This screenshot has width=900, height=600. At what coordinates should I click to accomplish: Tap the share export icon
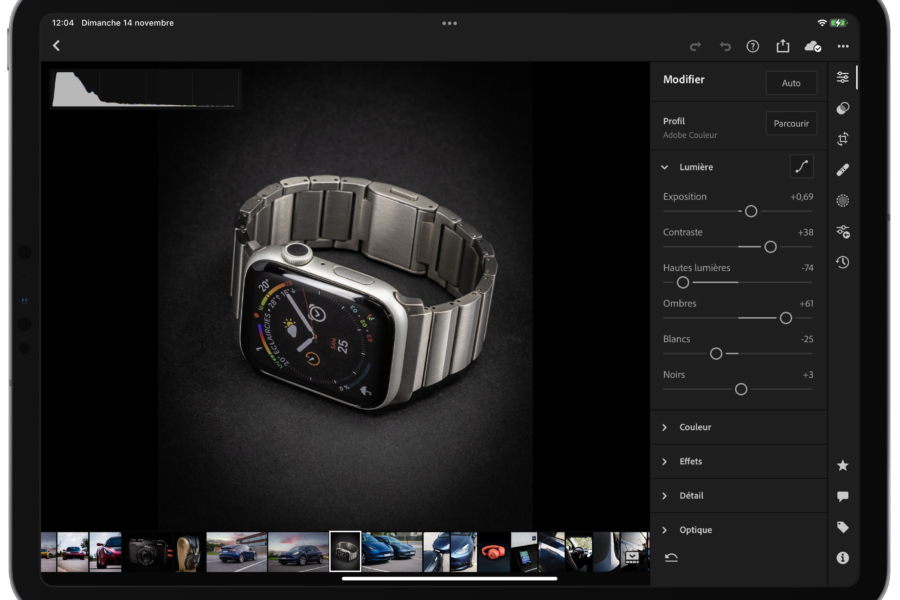click(783, 46)
